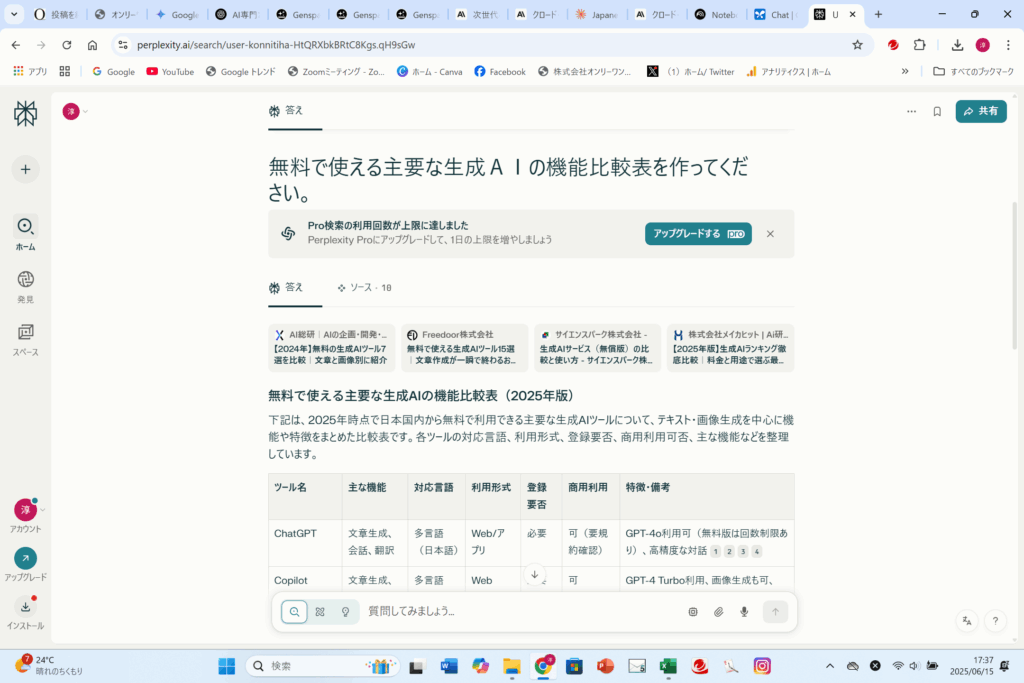
Task: Open the Google トレンド bookmark
Action: pos(240,71)
